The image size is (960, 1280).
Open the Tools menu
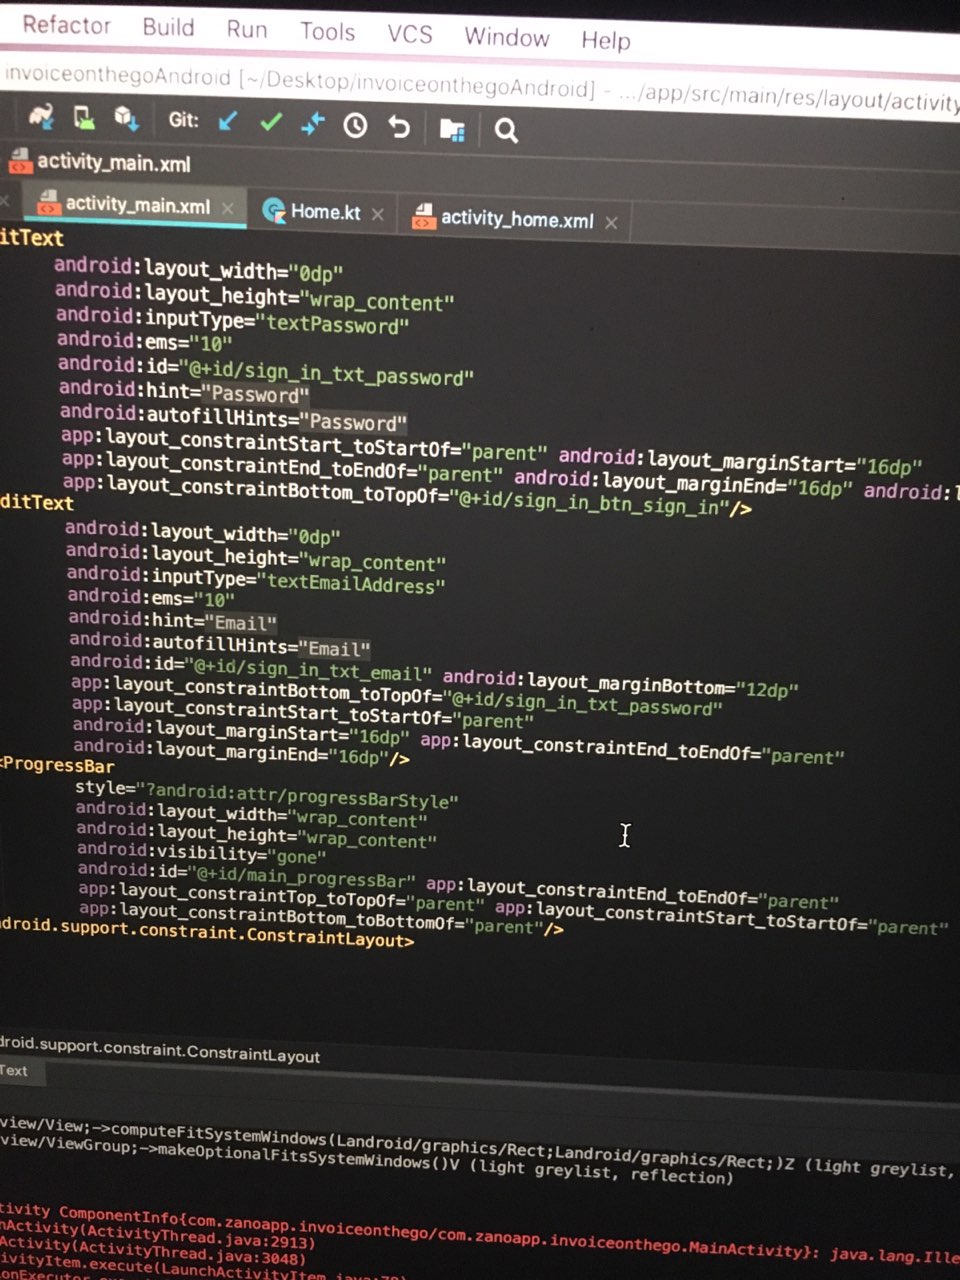pyautogui.click(x=327, y=32)
